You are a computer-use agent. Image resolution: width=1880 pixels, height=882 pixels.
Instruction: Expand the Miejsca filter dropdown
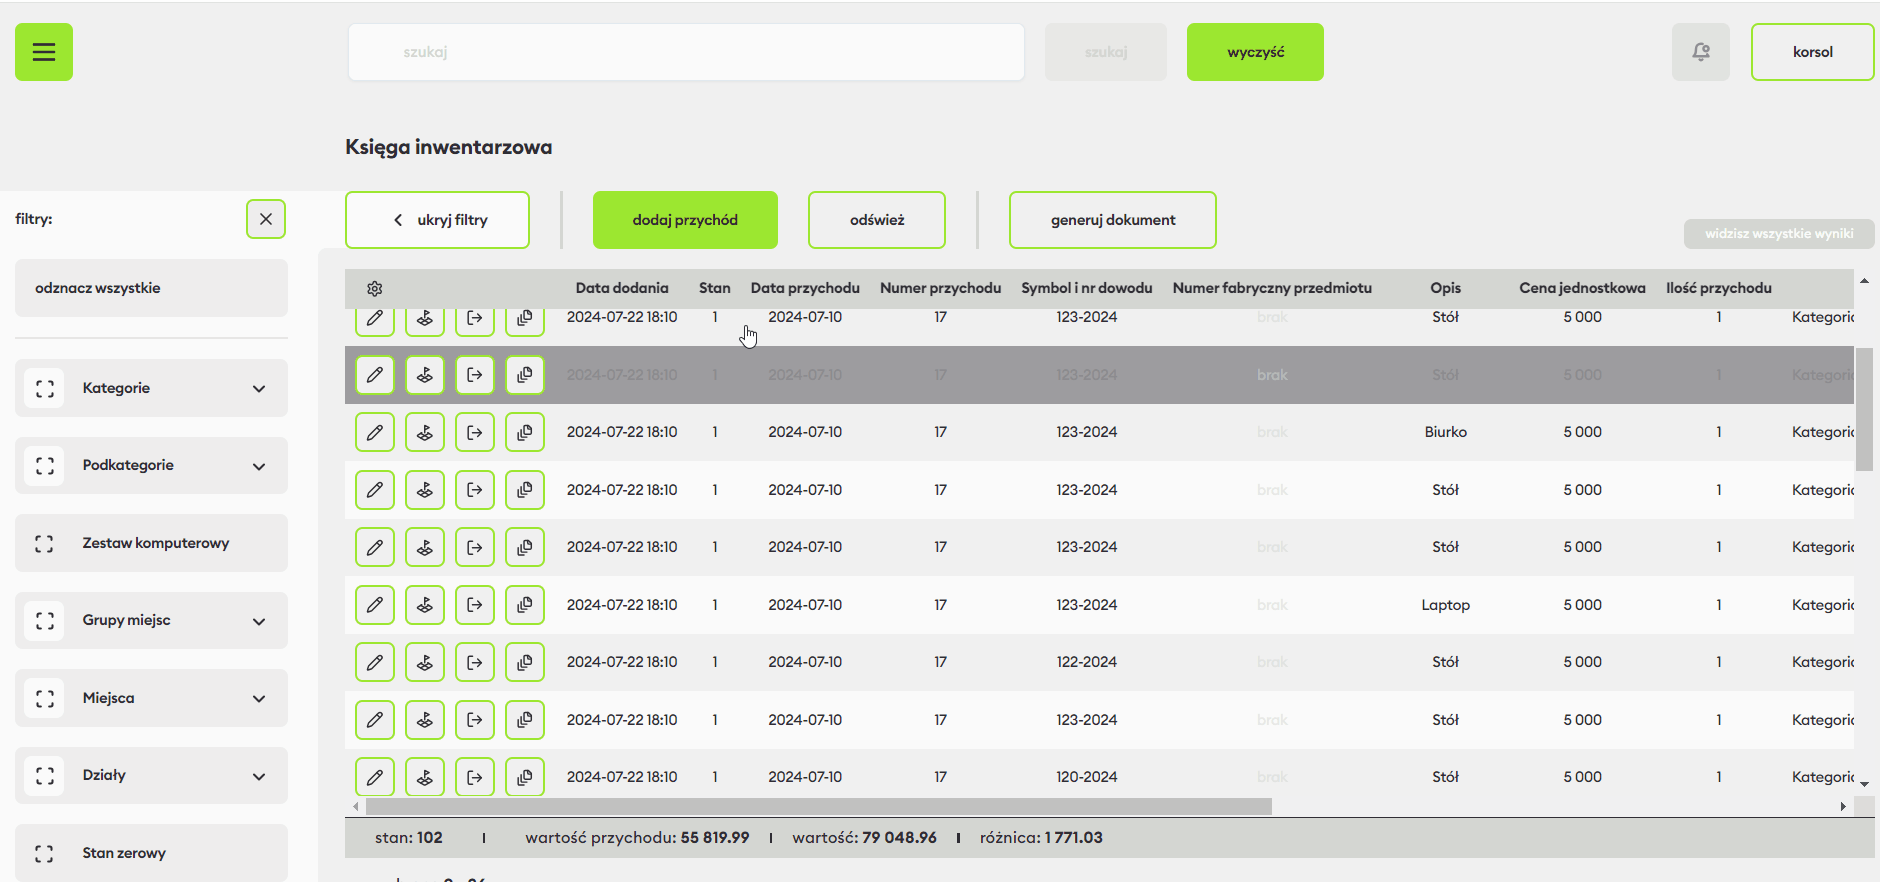[x=259, y=698]
